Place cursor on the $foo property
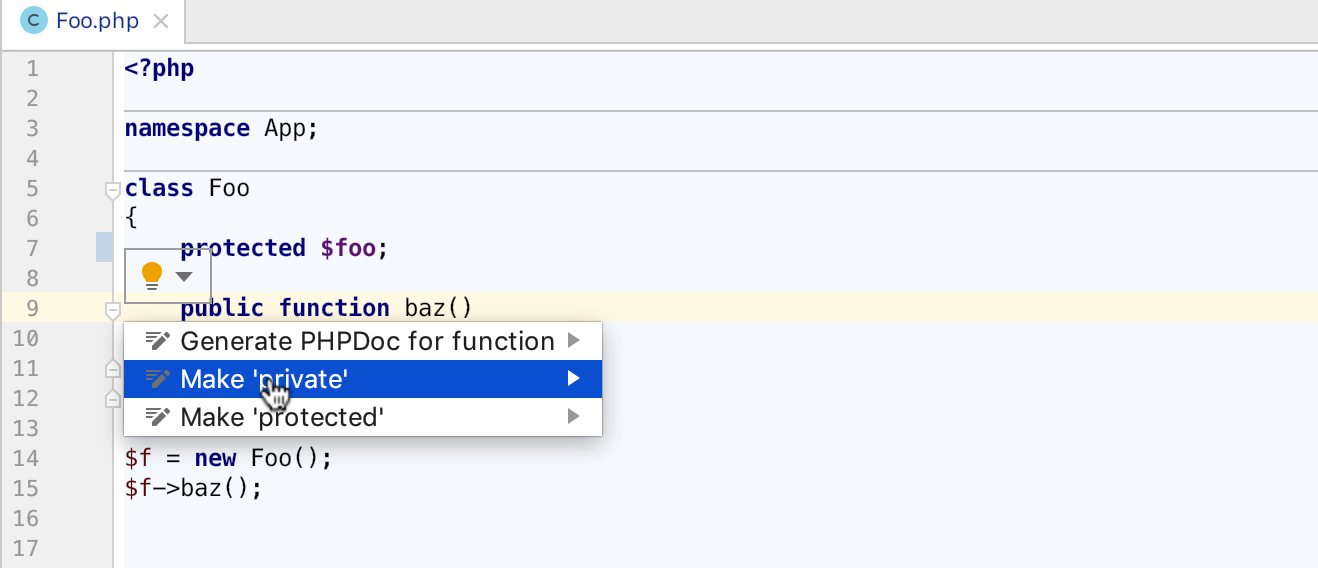The image size is (1318, 568). pos(348,248)
